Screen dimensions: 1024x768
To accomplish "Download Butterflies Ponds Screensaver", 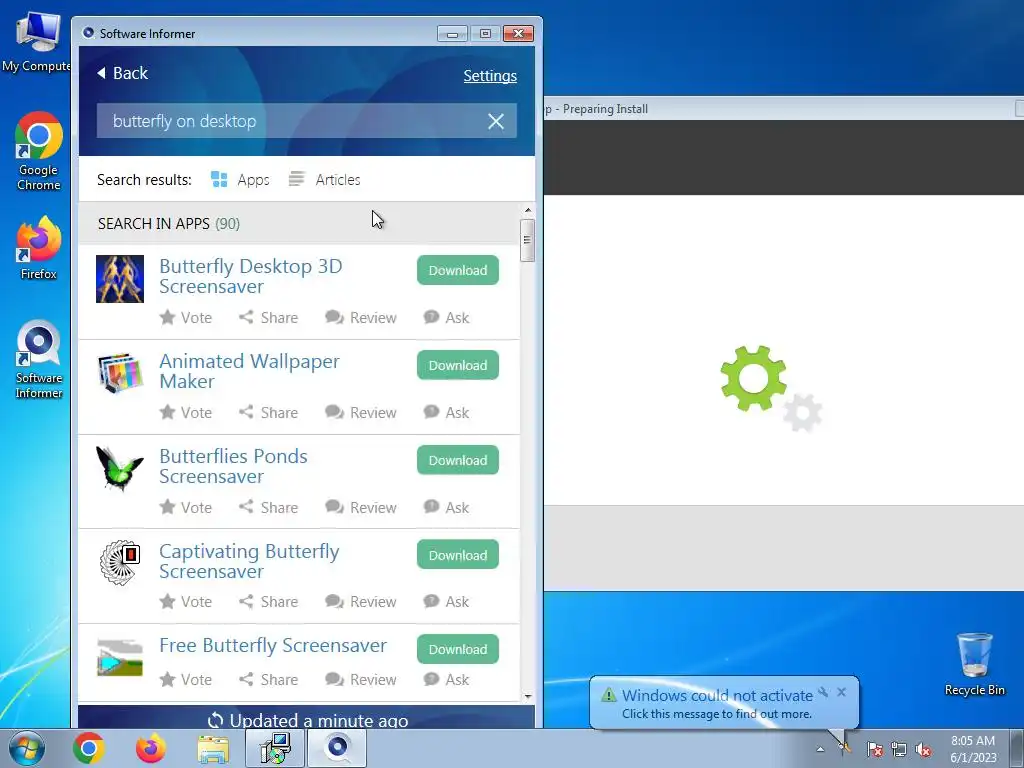I will (x=458, y=460).
